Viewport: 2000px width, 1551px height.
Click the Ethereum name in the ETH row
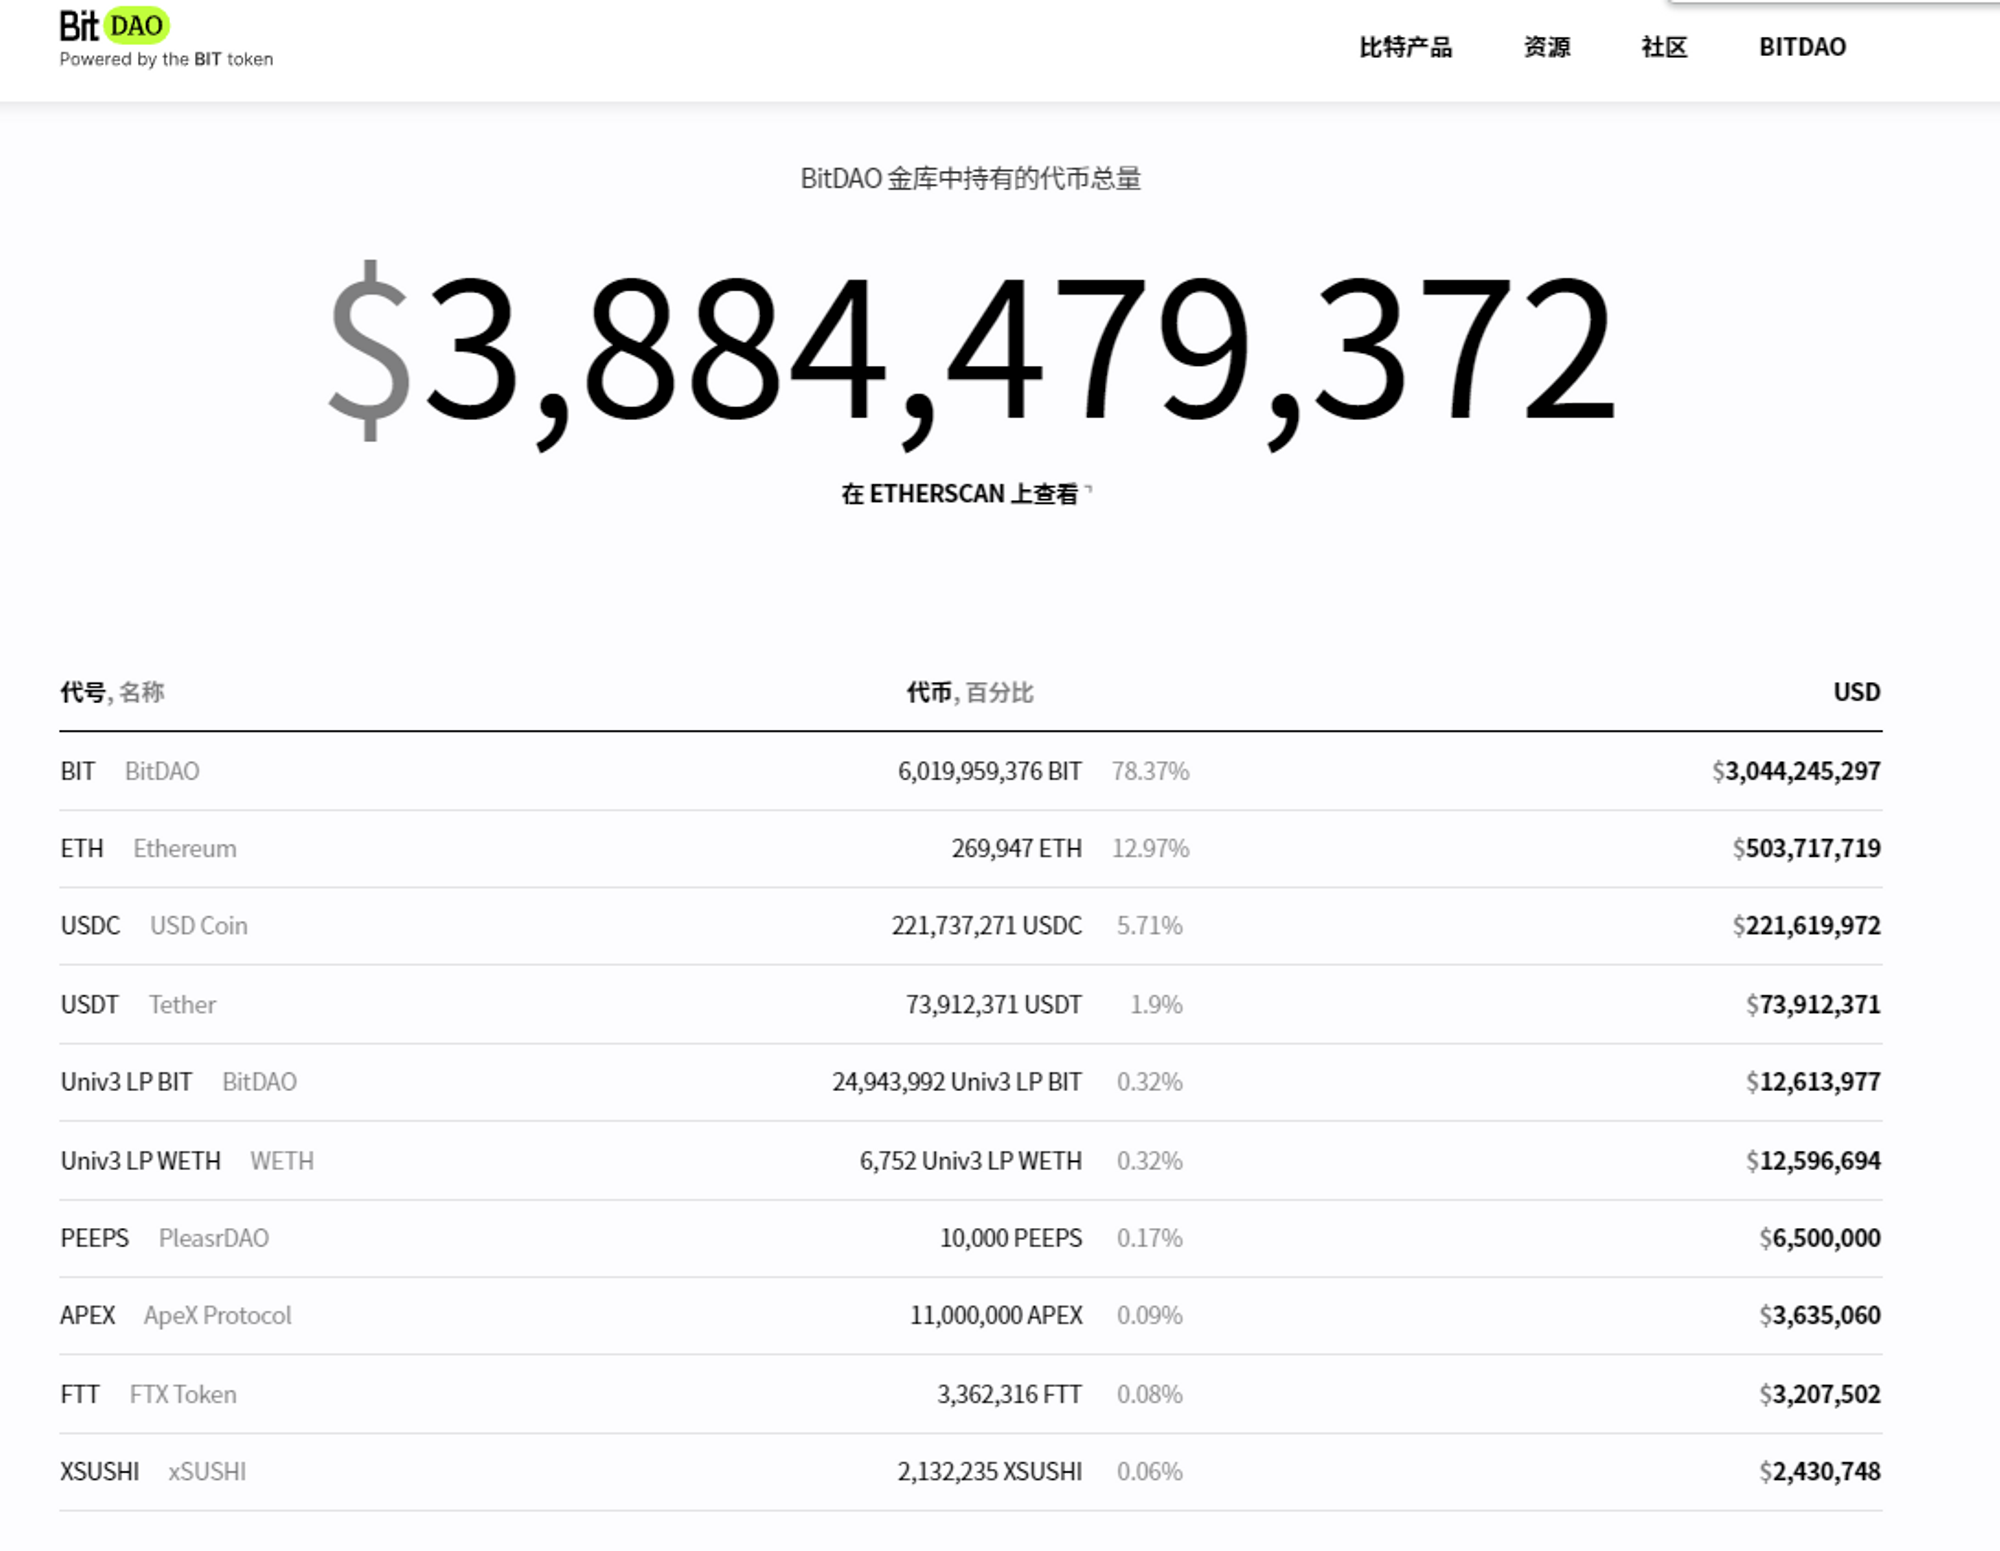coord(185,849)
